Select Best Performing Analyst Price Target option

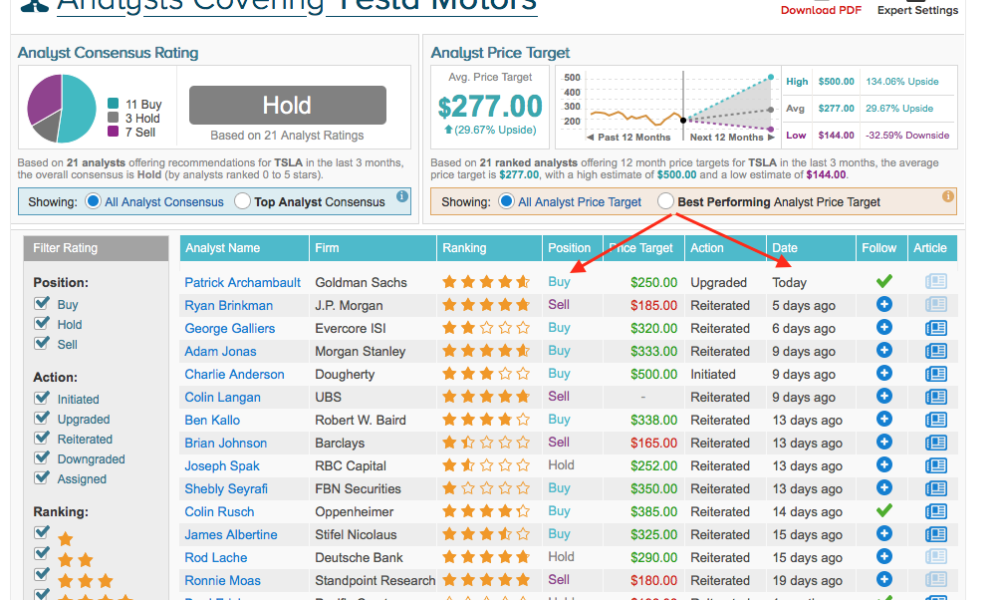[x=666, y=202]
